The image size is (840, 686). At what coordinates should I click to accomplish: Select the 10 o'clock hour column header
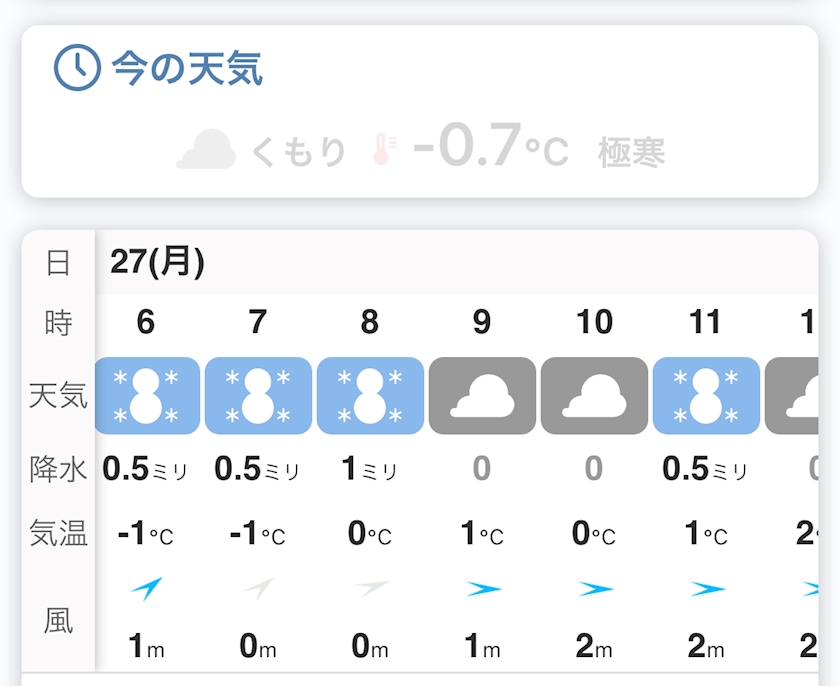pyautogui.click(x=594, y=322)
